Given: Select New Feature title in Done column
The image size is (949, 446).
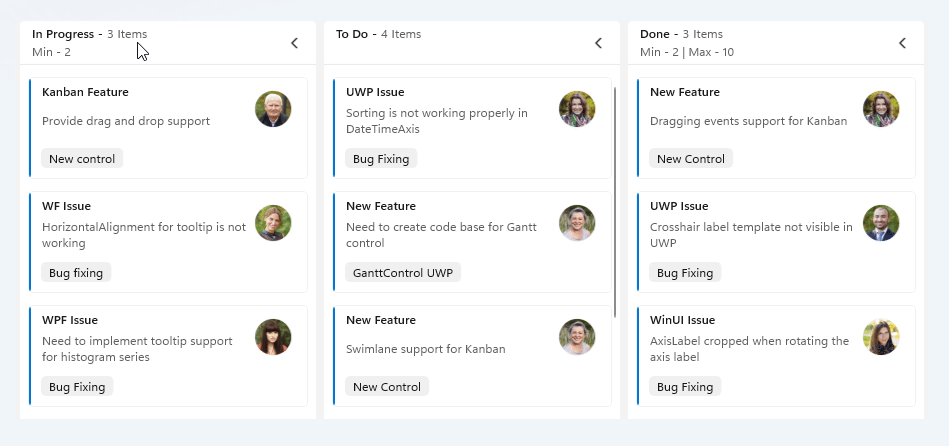Looking at the screenshot, I should (685, 92).
